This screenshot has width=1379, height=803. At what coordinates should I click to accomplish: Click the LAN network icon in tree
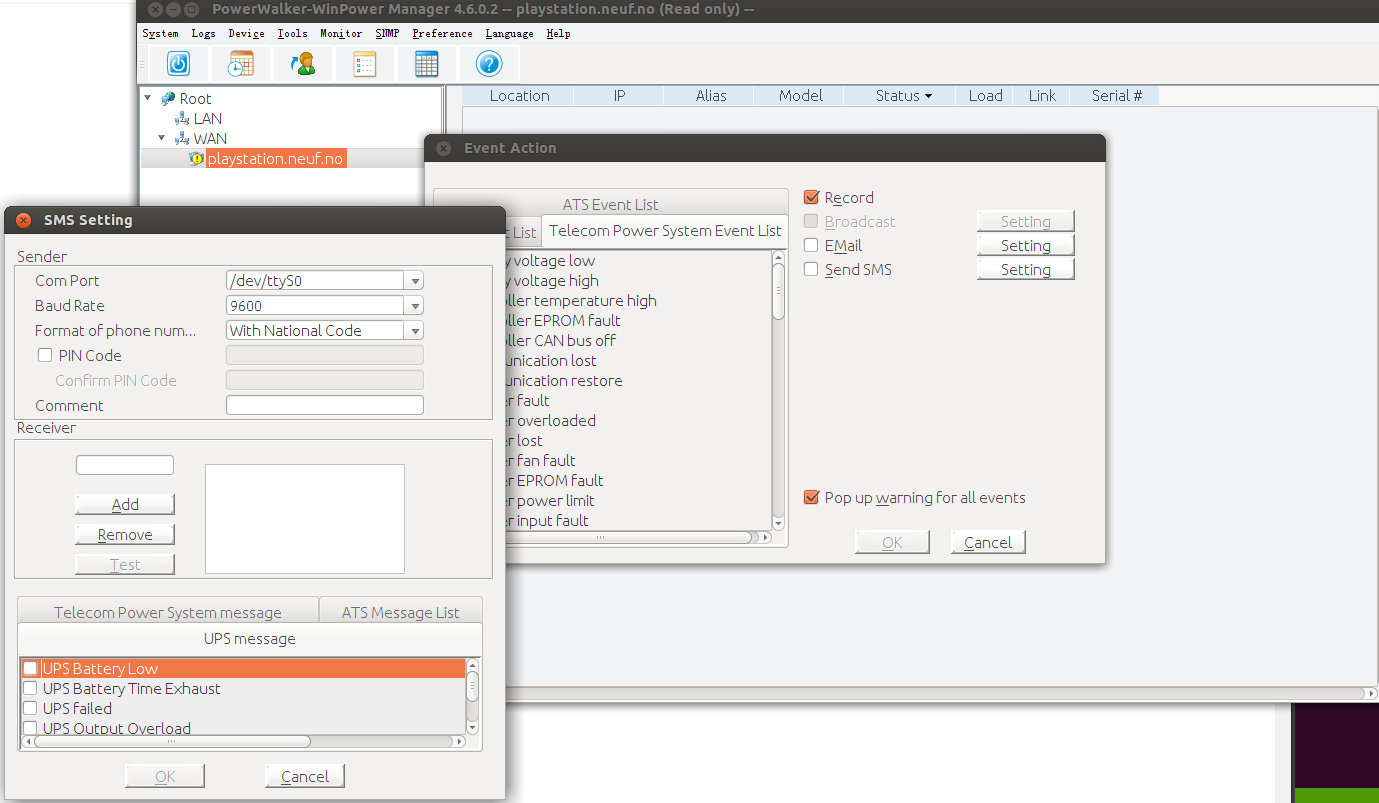tap(182, 119)
